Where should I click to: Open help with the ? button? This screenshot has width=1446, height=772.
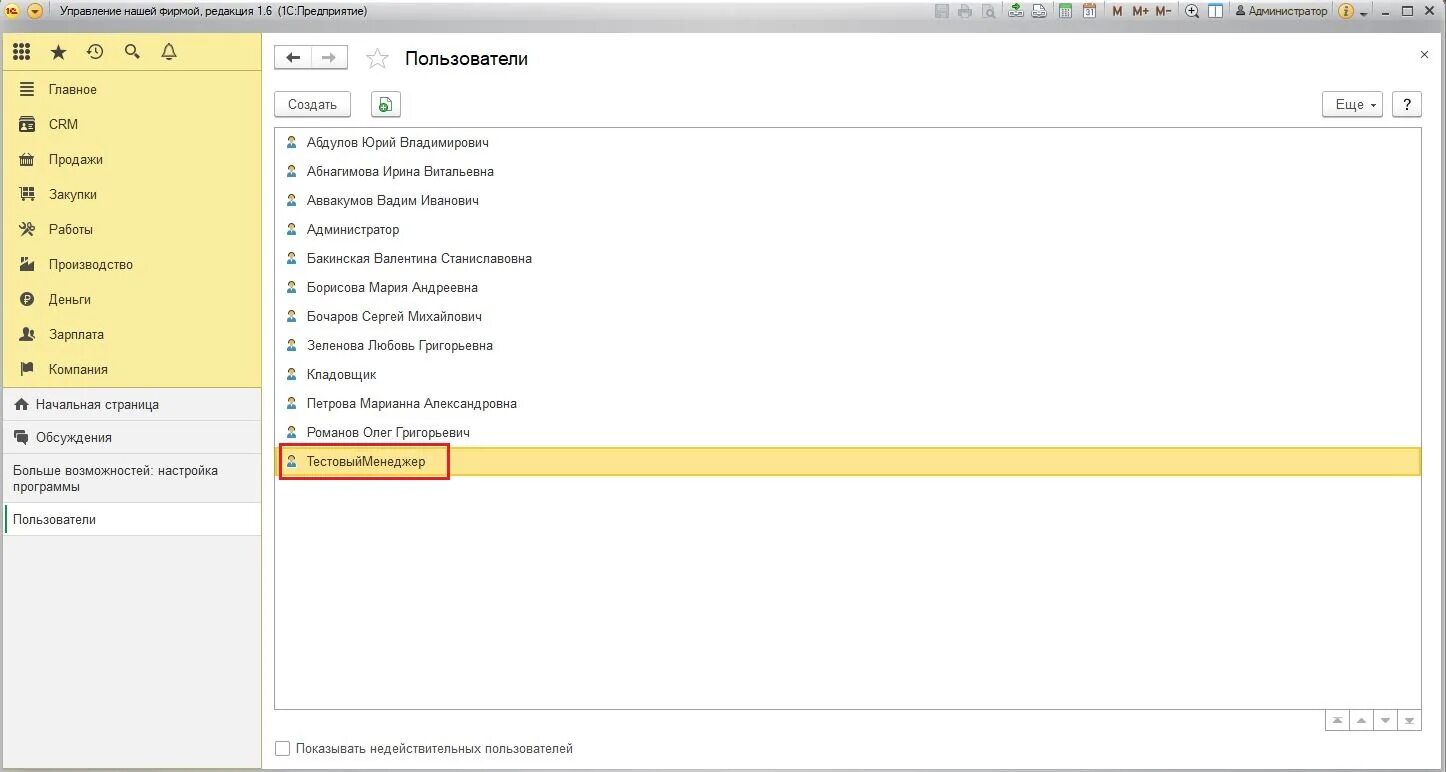click(1406, 104)
